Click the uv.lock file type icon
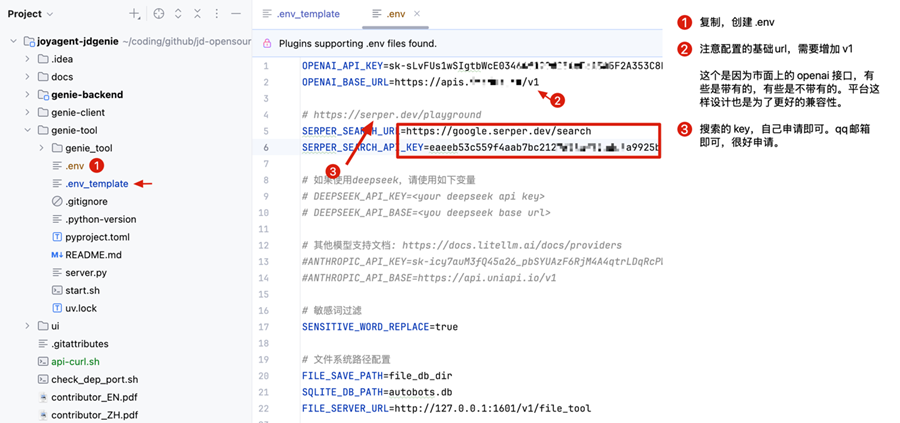 pyautogui.click(x=57, y=308)
